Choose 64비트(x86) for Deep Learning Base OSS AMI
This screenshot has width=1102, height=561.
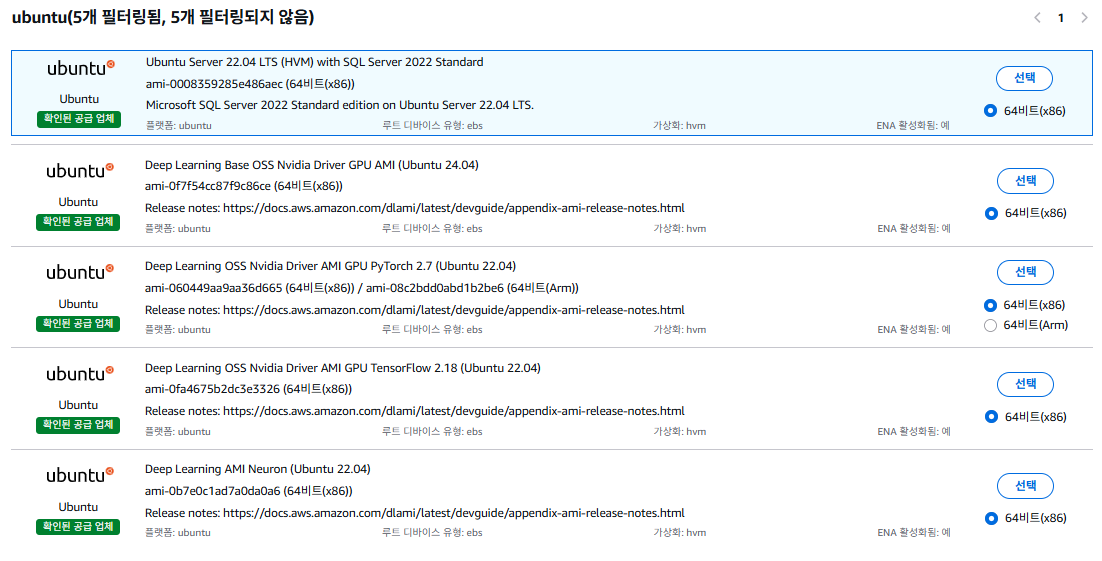click(991, 213)
